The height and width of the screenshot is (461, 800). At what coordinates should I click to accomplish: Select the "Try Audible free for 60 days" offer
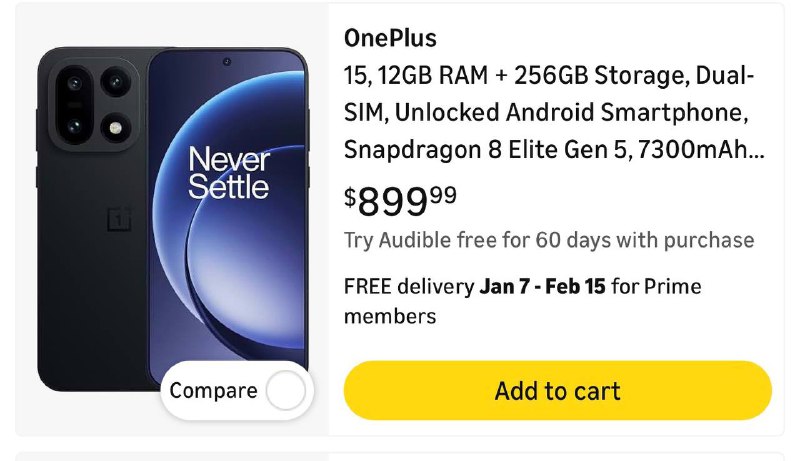pos(548,240)
